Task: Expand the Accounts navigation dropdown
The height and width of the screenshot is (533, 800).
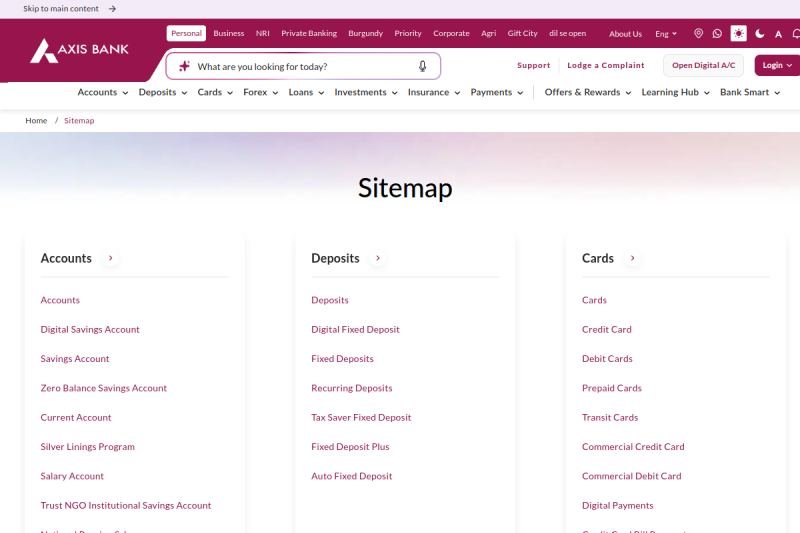Action: pyautogui.click(x=103, y=92)
